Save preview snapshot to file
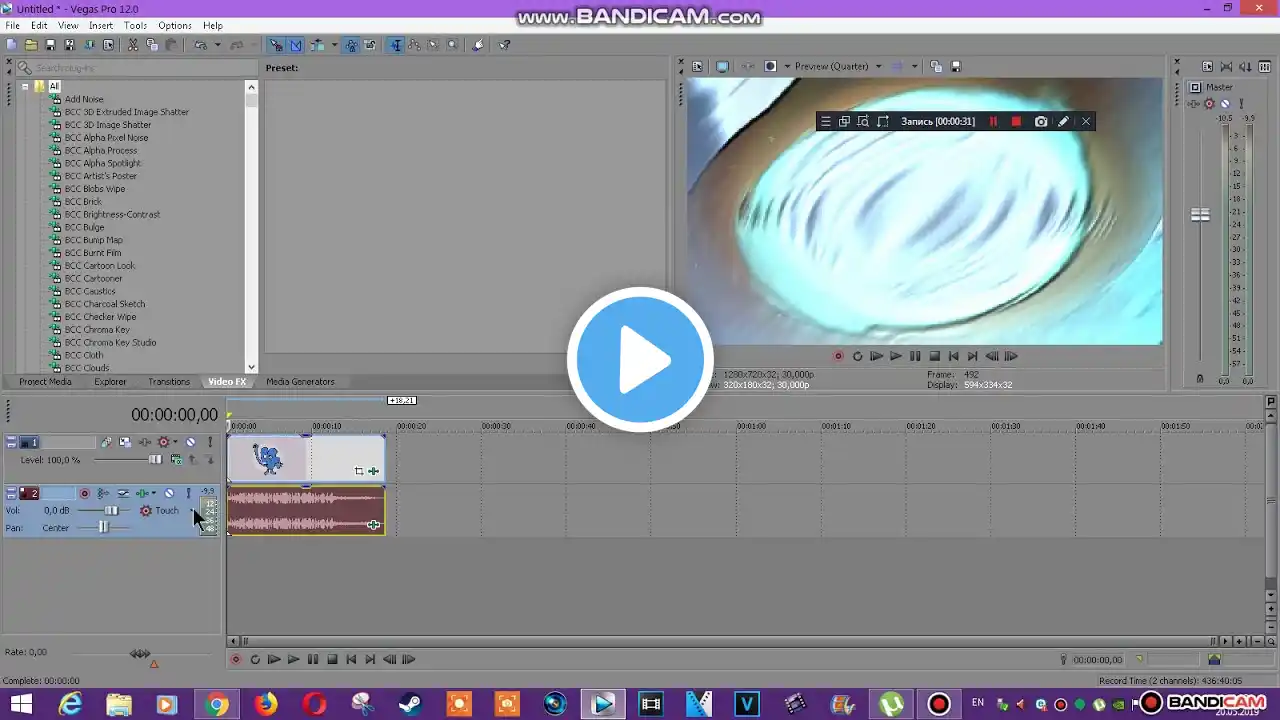The image size is (1280, 720). (955, 67)
